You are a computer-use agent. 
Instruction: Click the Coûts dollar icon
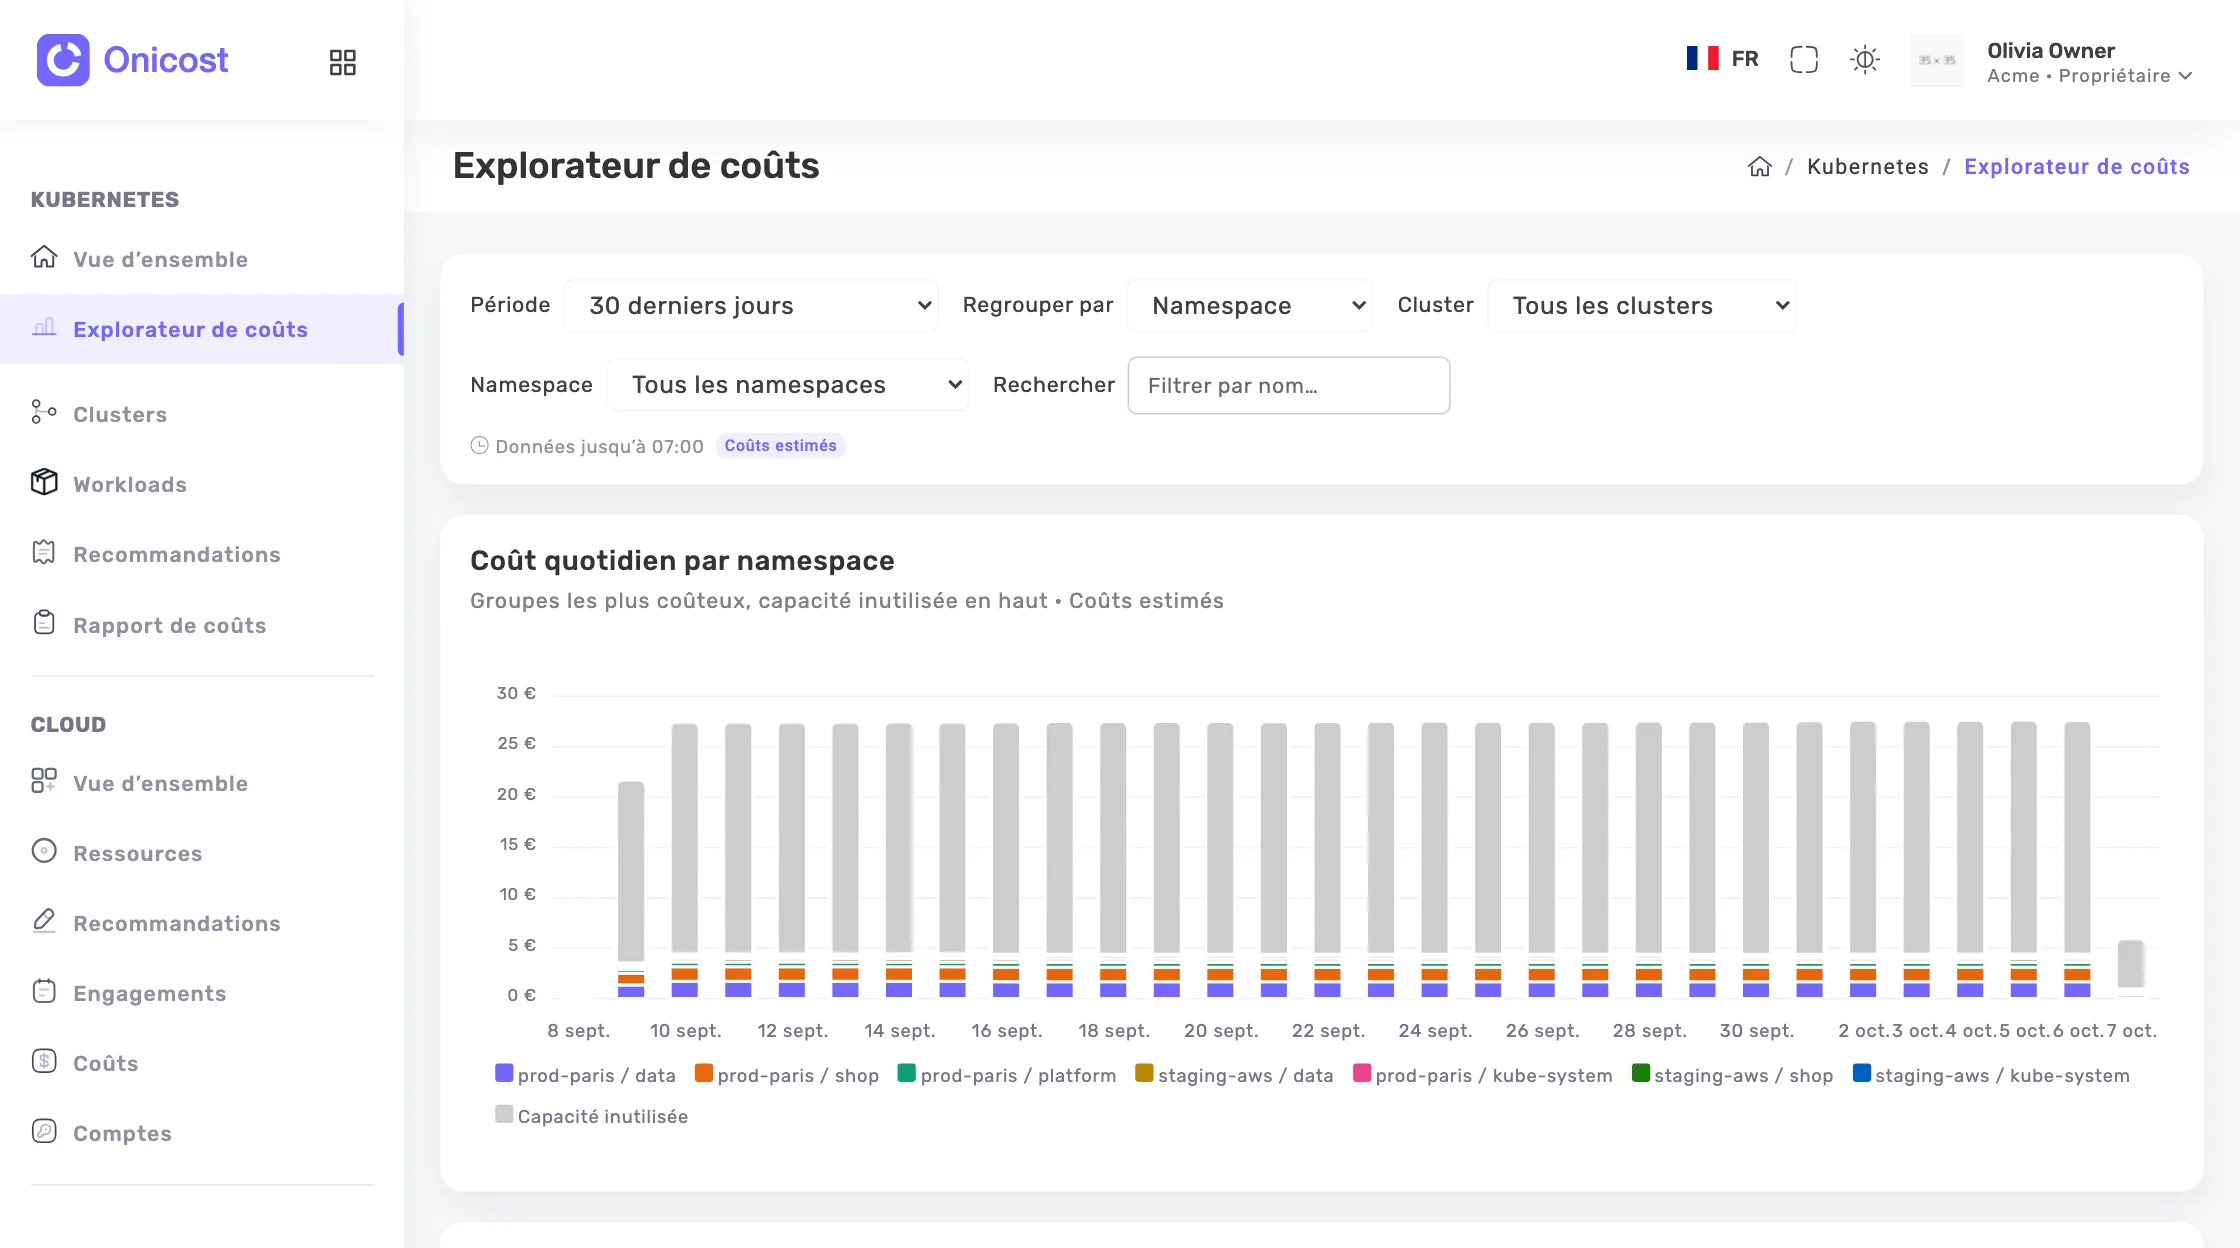point(44,1061)
